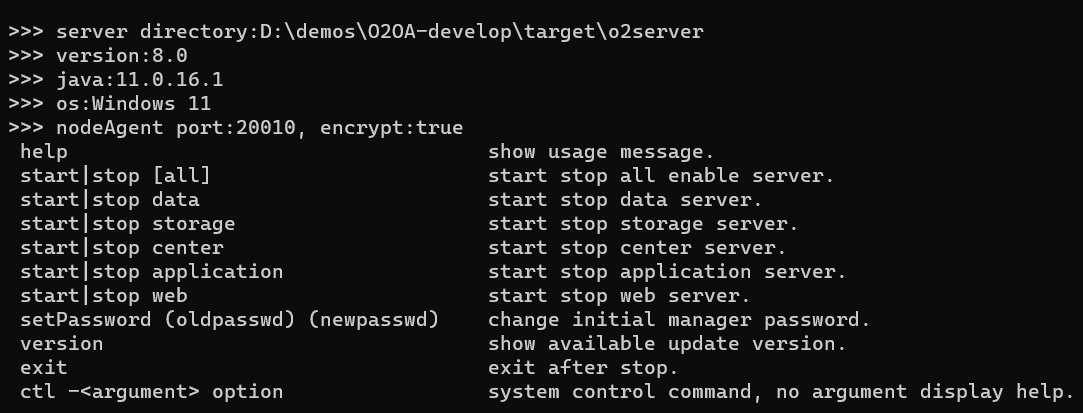The width and height of the screenshot is (1083, 413).
Task: Click the start|stop data command
Action: (x=110, y=199)
